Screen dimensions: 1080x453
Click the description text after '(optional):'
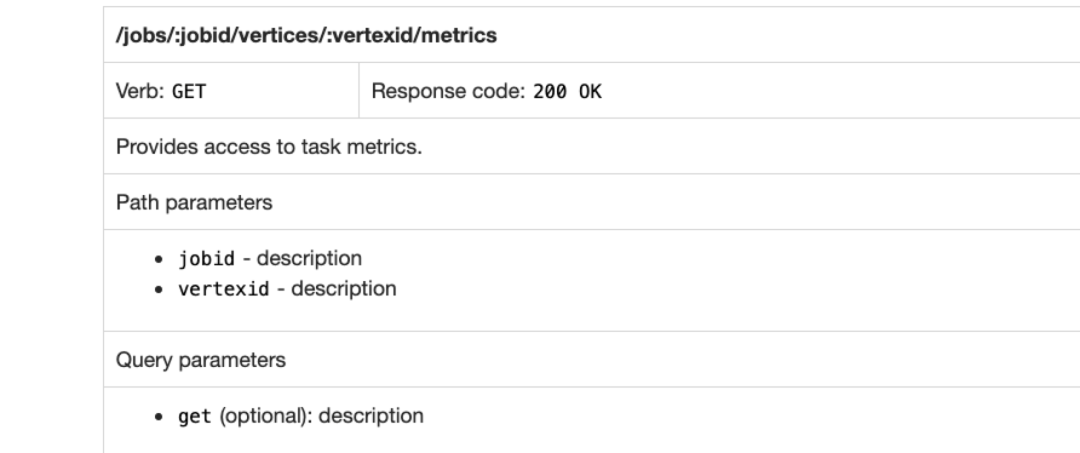point(371,416)
